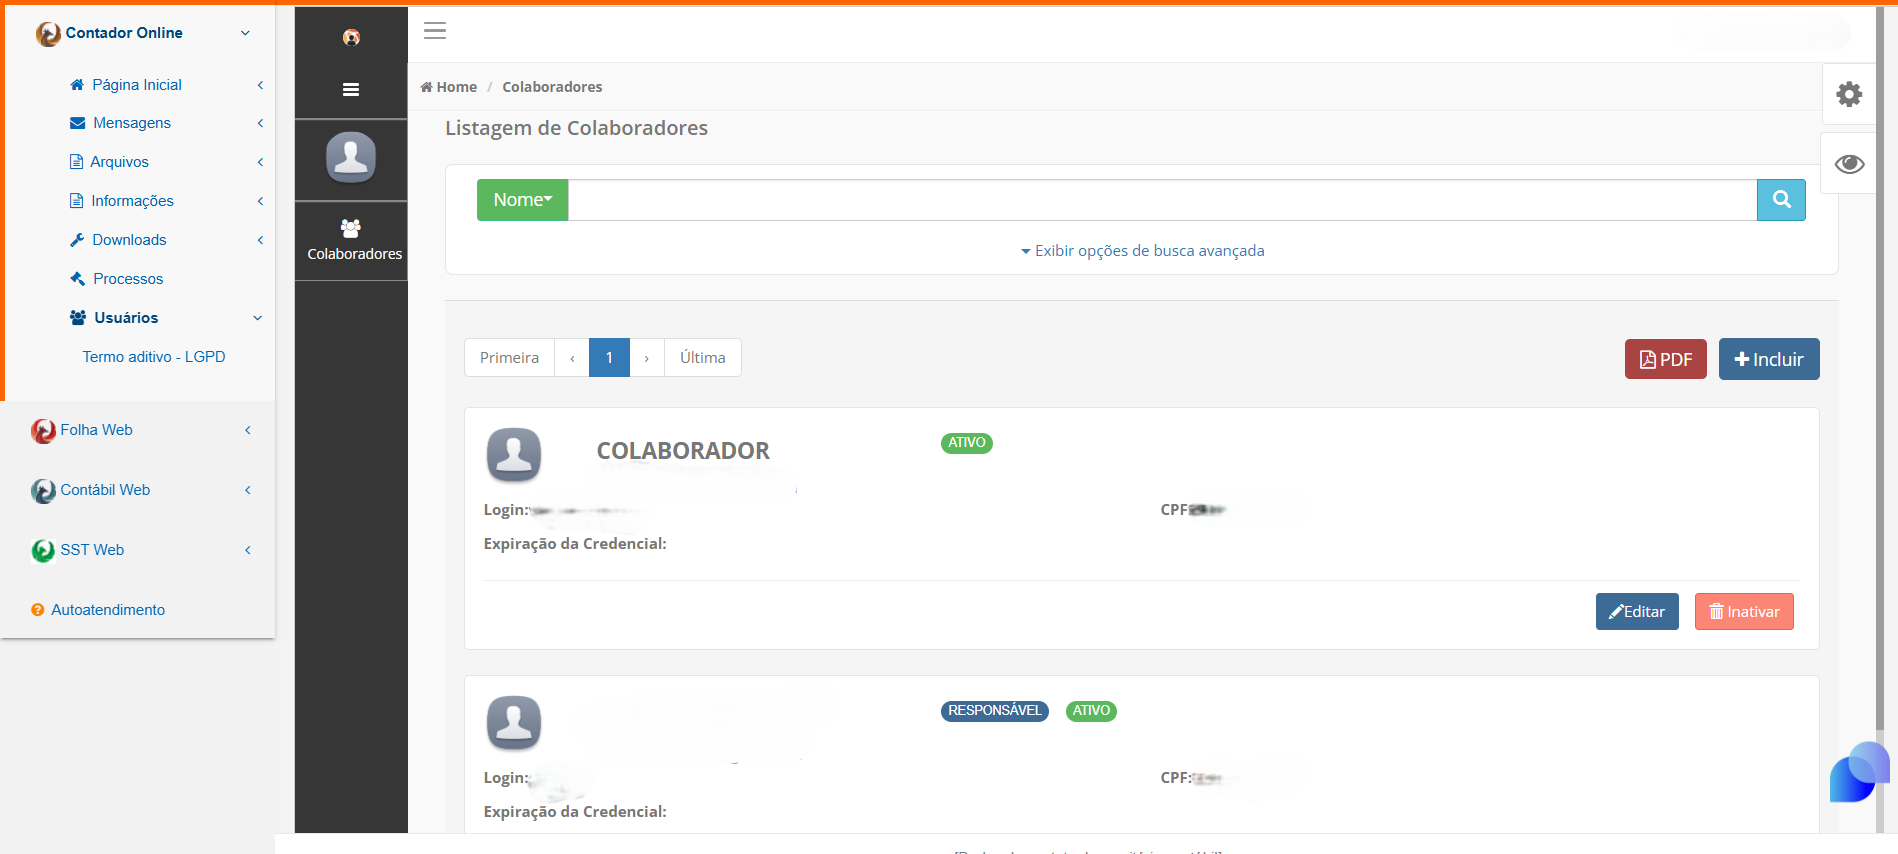Click Editar for COLABORADOR
1898x854 pixels.
click(x=1637, y=612)
